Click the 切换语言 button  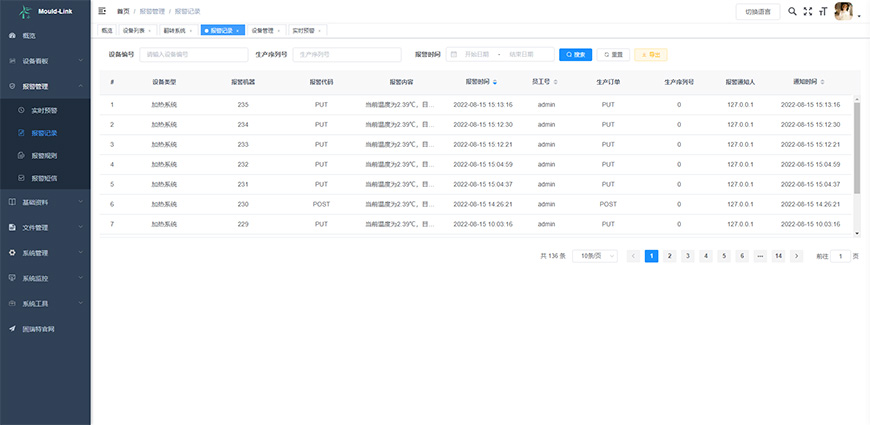758,12
